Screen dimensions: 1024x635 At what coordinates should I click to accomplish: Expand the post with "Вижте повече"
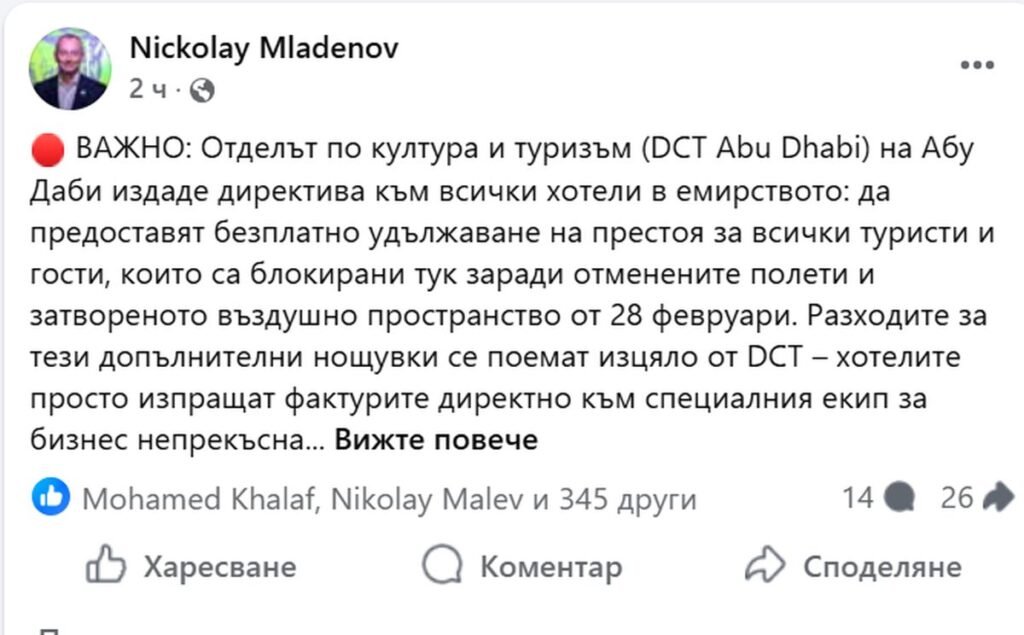[436, 439]
